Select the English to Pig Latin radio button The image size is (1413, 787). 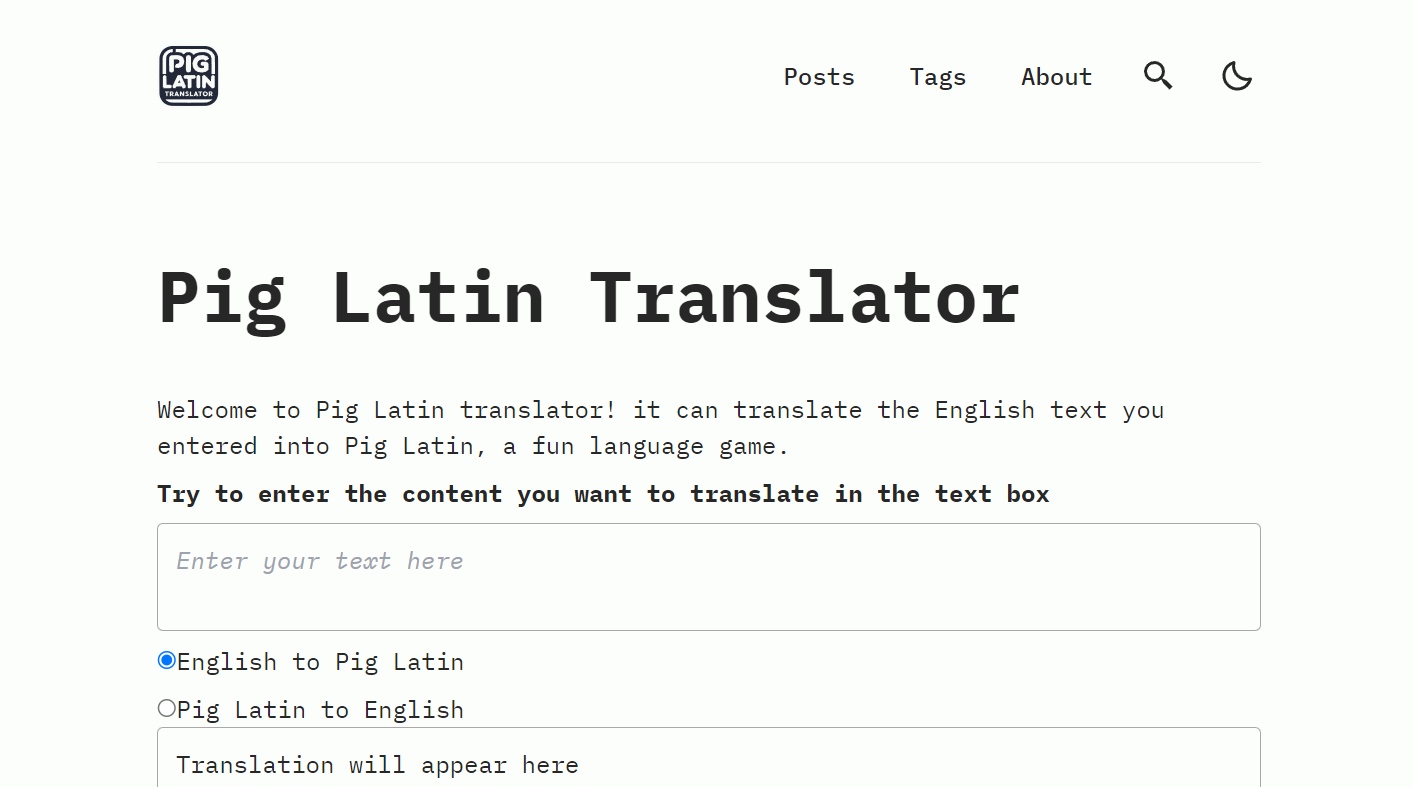(166, 660)
